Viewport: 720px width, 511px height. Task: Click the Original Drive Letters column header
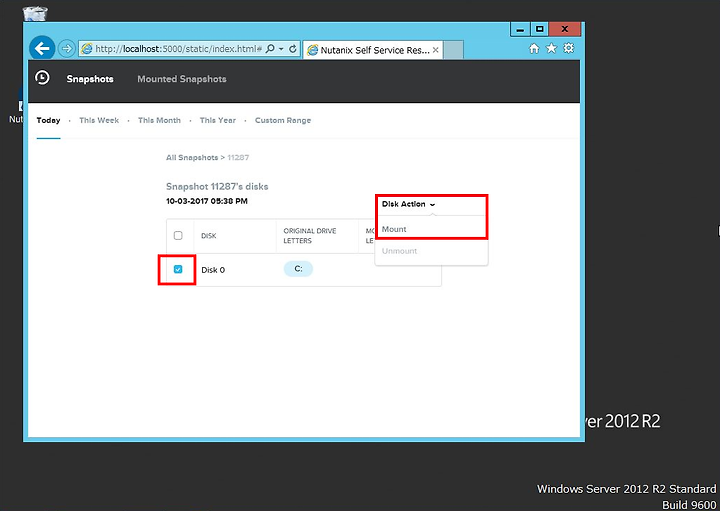309,236
